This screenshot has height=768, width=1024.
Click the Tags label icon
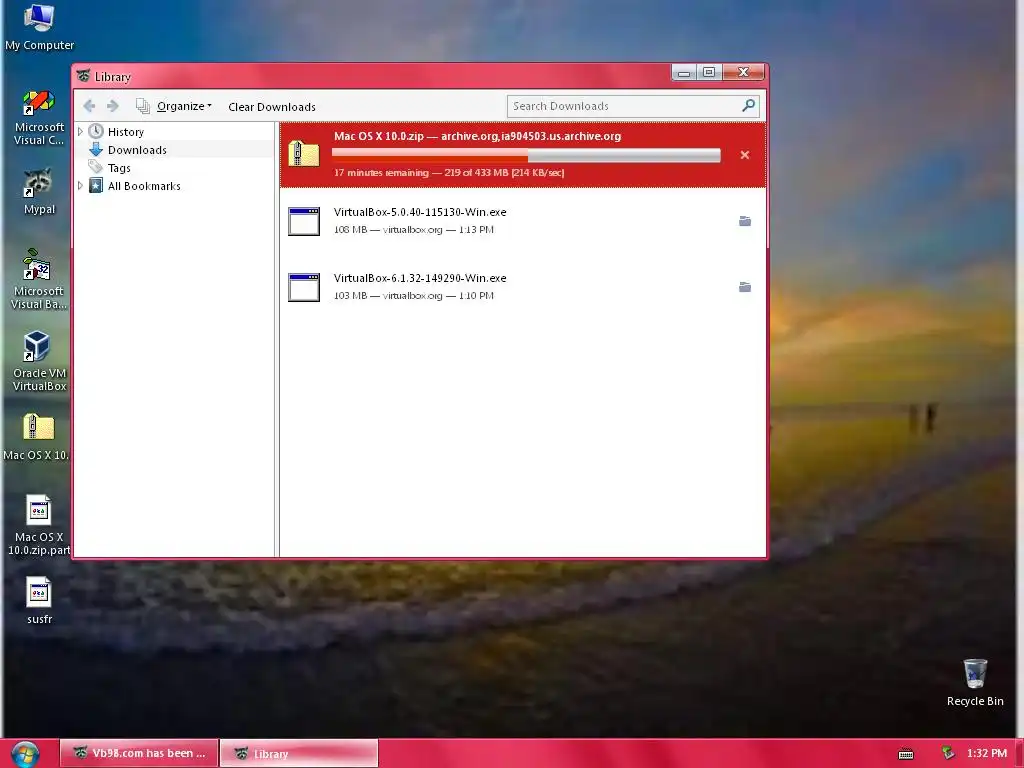tap(96, 167)
